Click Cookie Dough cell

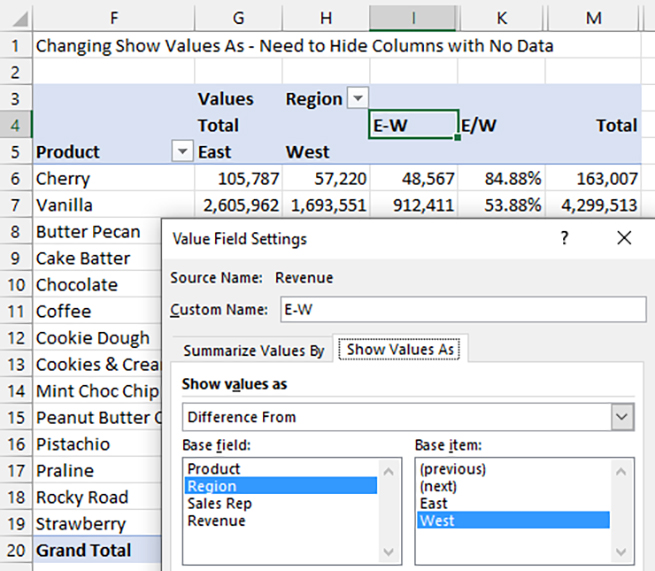[x=97, y=338]
